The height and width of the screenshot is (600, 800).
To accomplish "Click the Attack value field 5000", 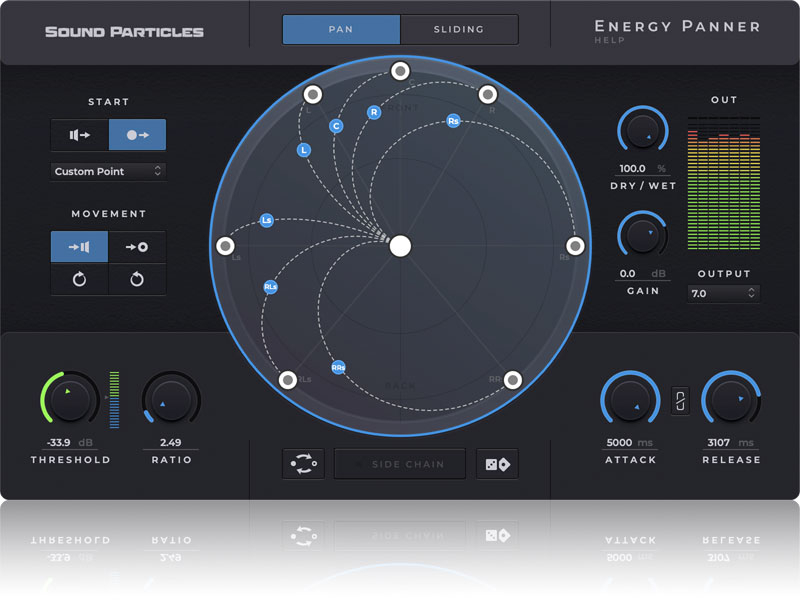I will pos(623,443).
